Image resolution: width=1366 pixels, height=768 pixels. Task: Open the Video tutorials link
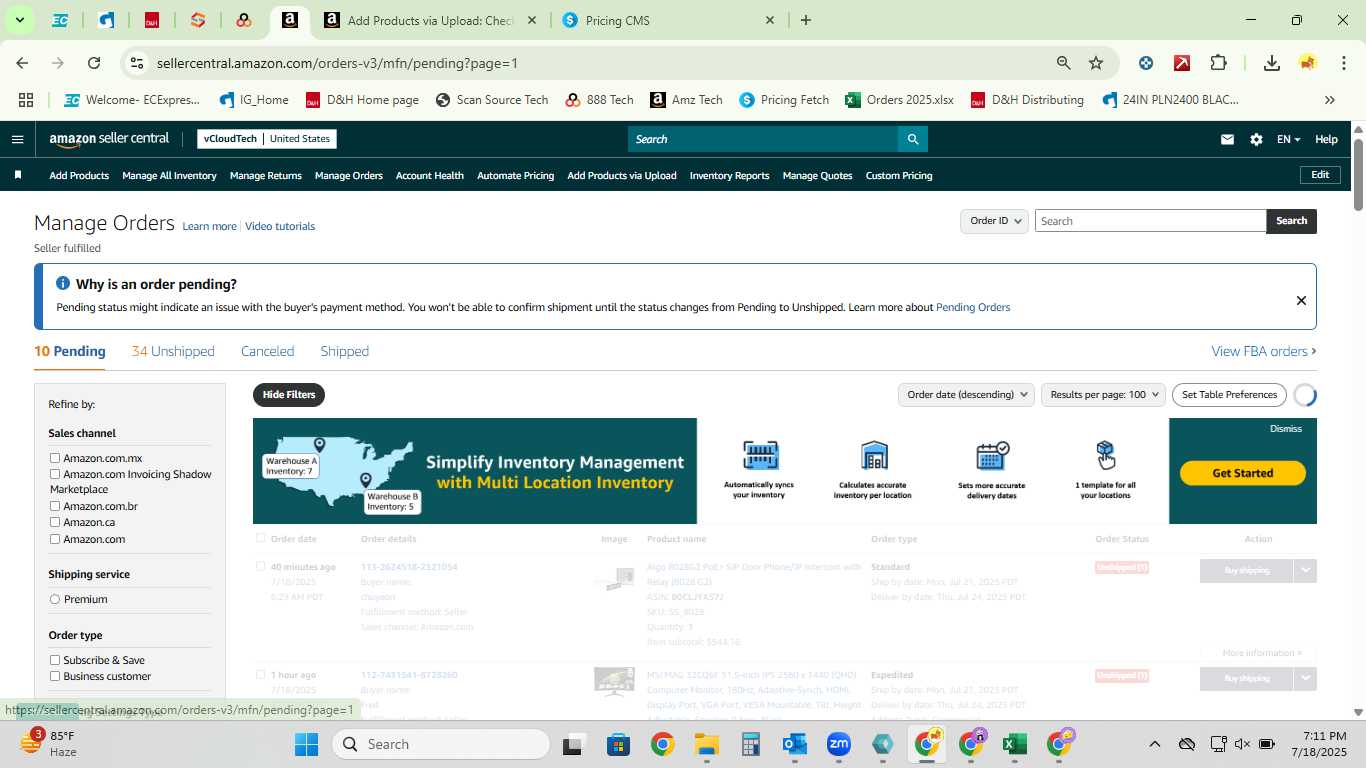point(280,226)
